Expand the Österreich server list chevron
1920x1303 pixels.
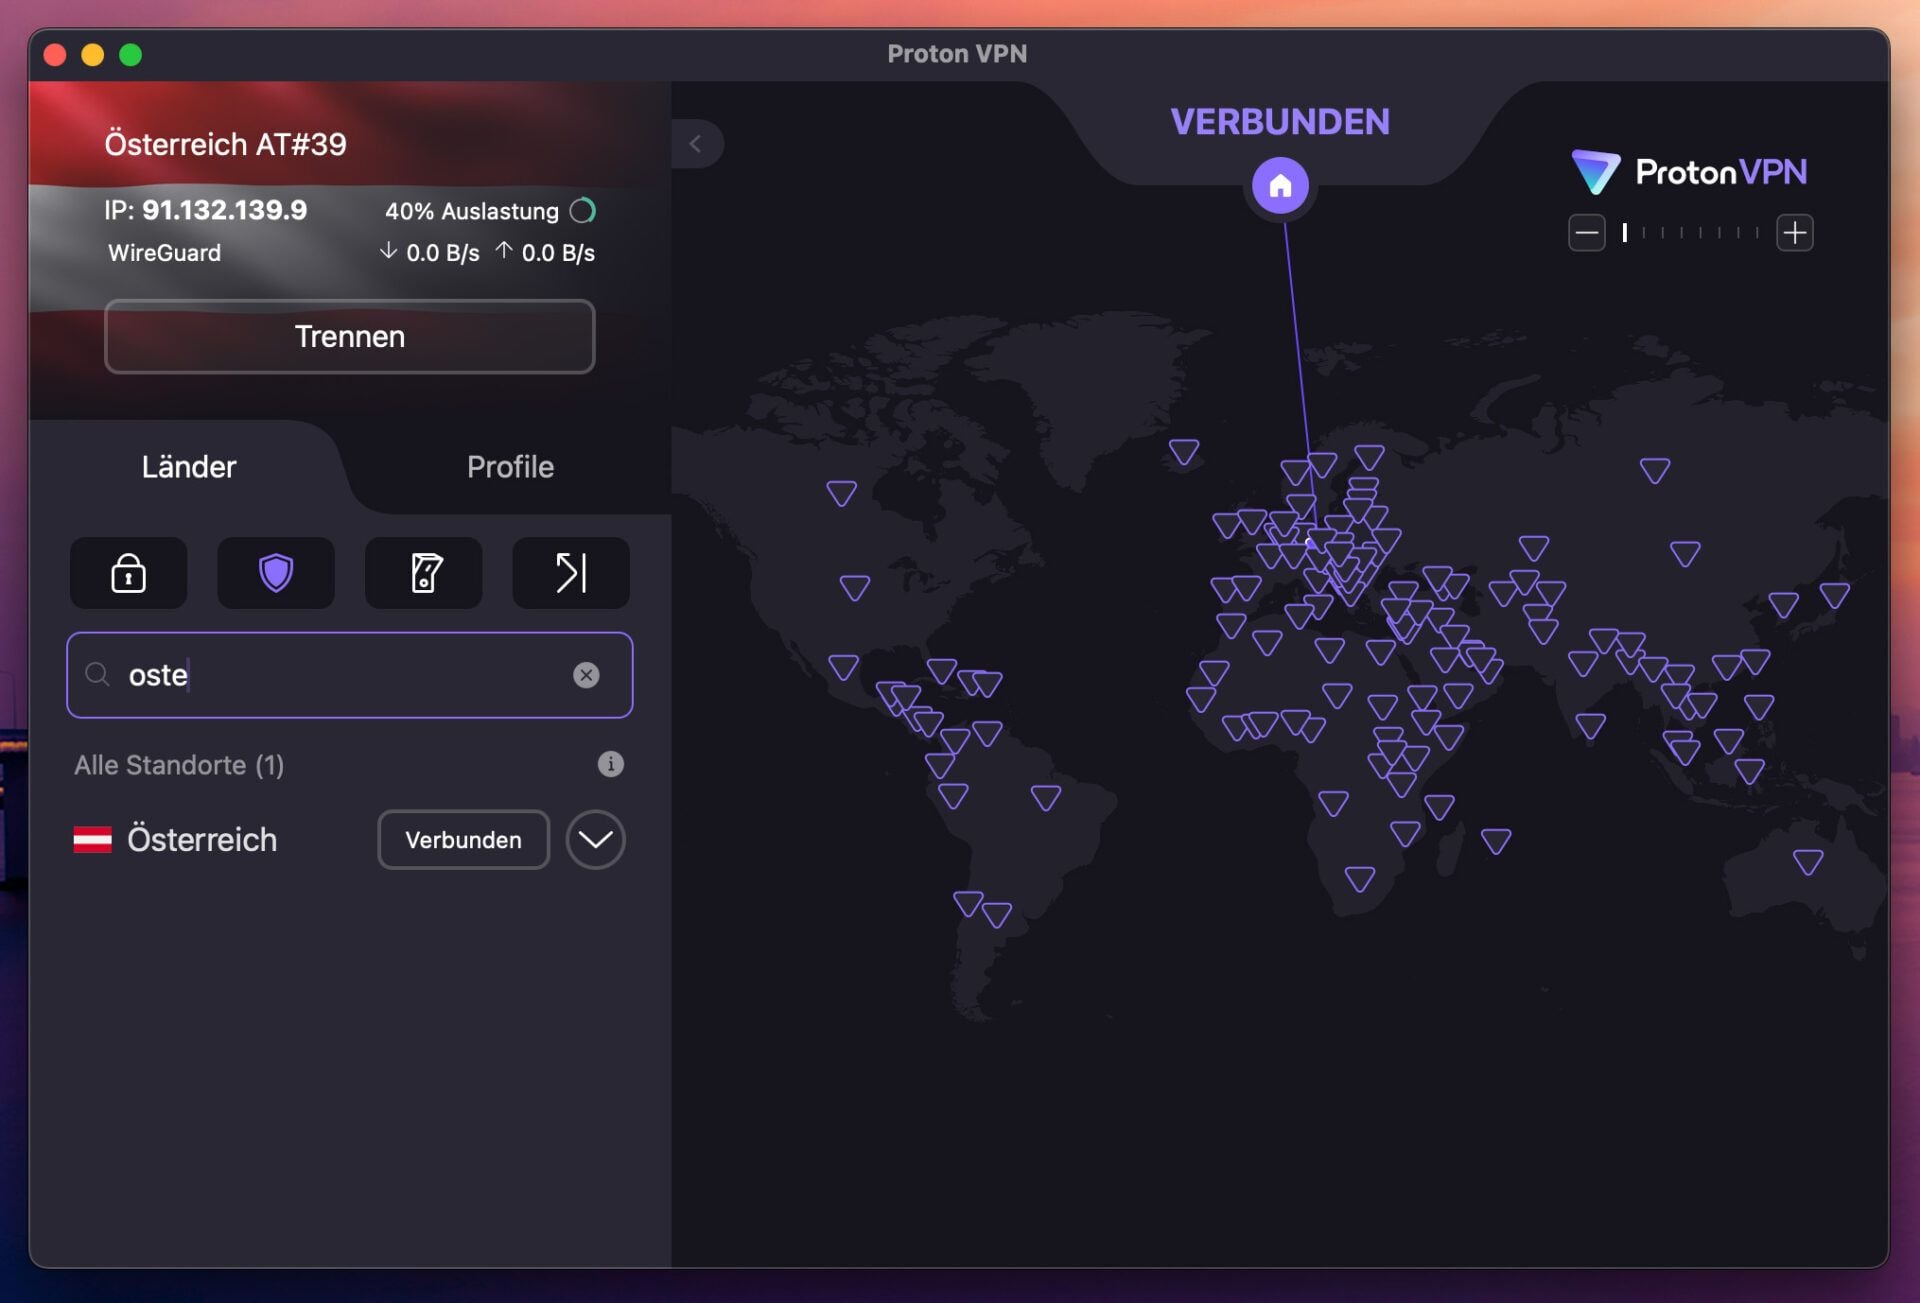(595, 840)
